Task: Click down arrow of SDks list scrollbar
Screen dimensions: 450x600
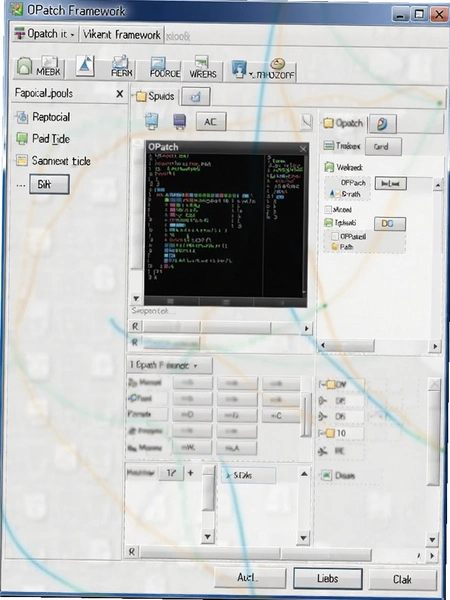Action: (x=303, y=538)
